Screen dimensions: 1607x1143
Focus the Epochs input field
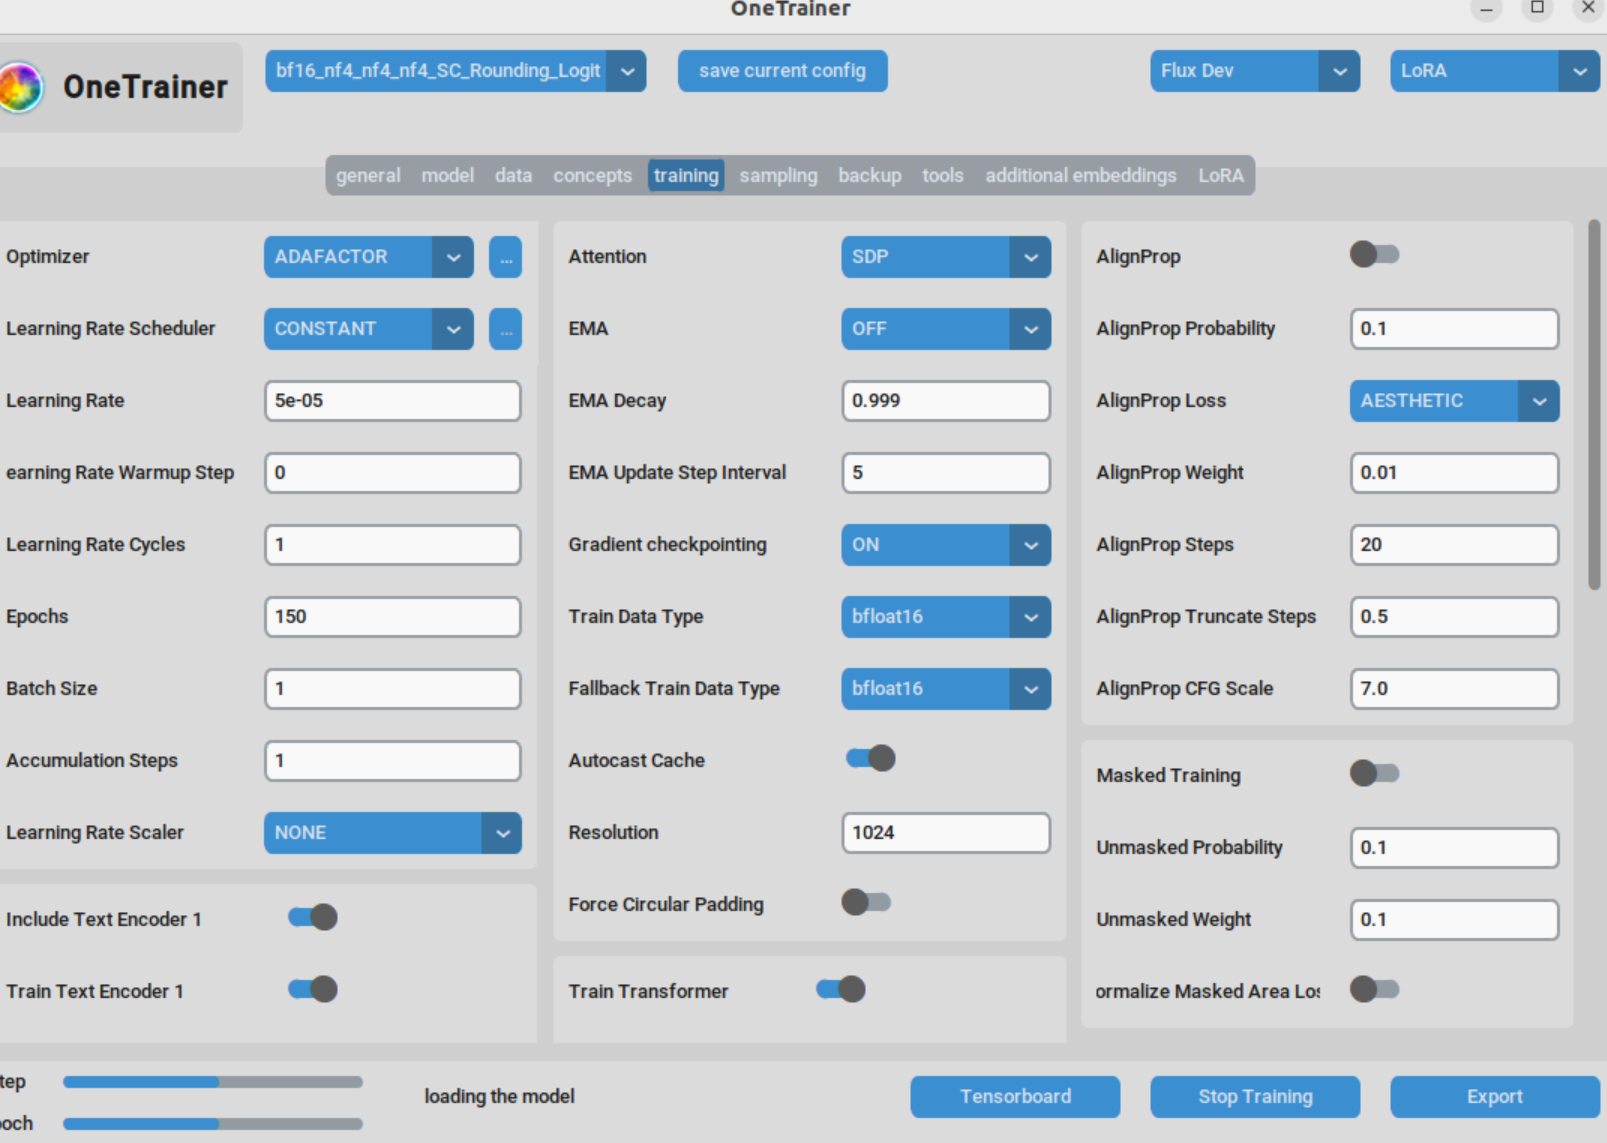(393, 617)
